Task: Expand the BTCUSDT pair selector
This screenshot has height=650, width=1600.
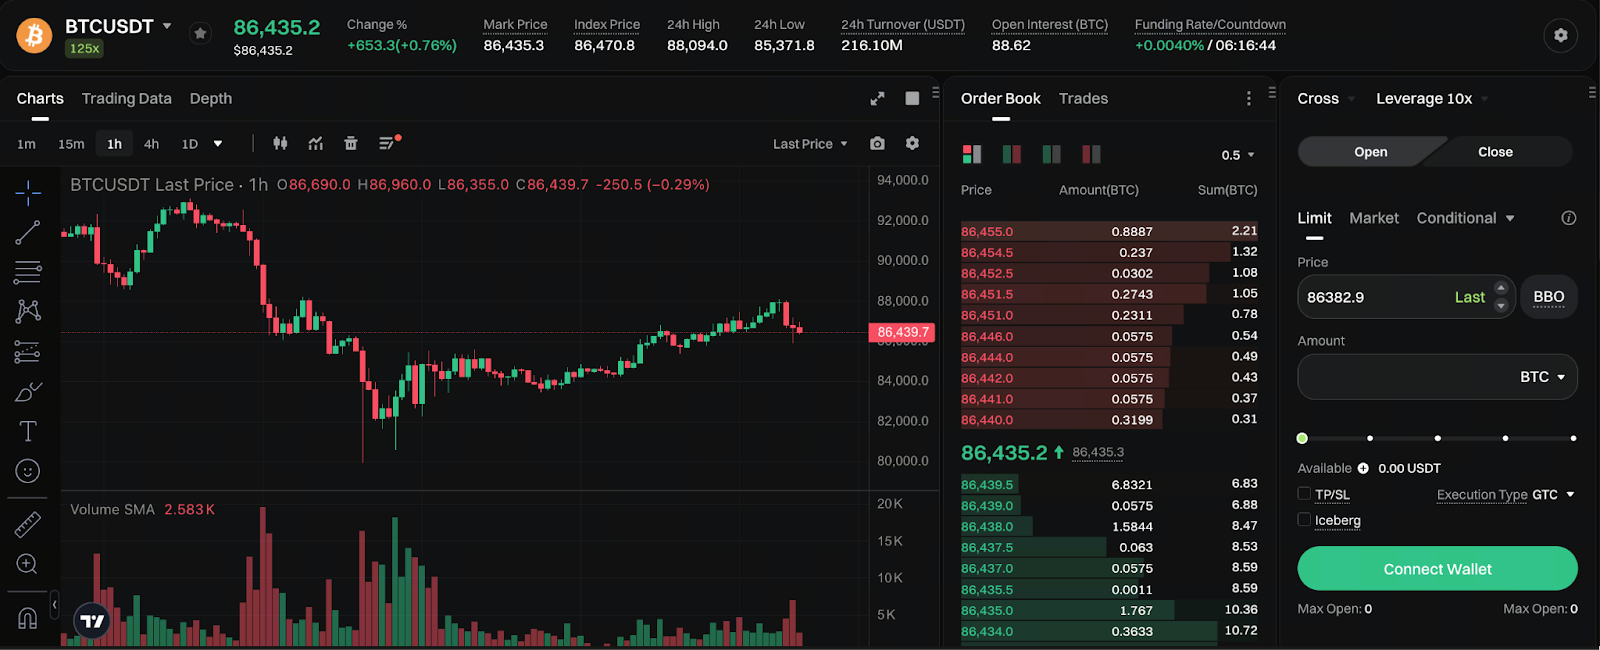Action: click(x=167, y=26)
